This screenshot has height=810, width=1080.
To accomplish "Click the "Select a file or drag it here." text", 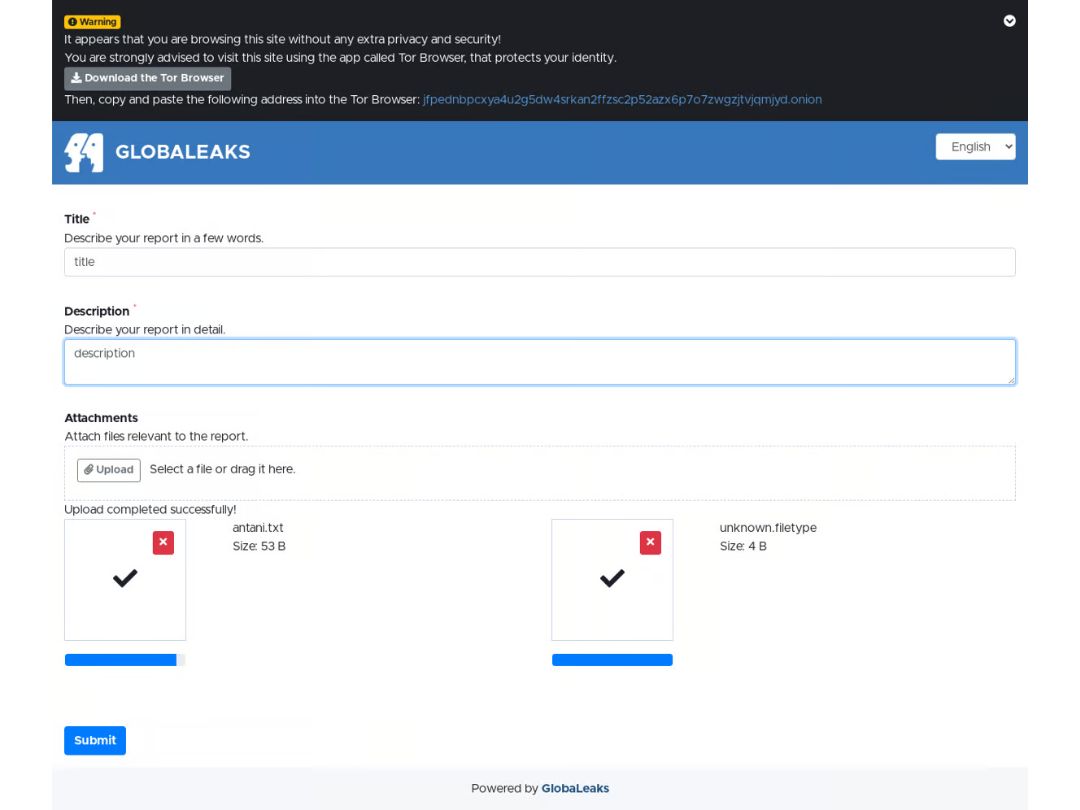I will coord(222,469).
